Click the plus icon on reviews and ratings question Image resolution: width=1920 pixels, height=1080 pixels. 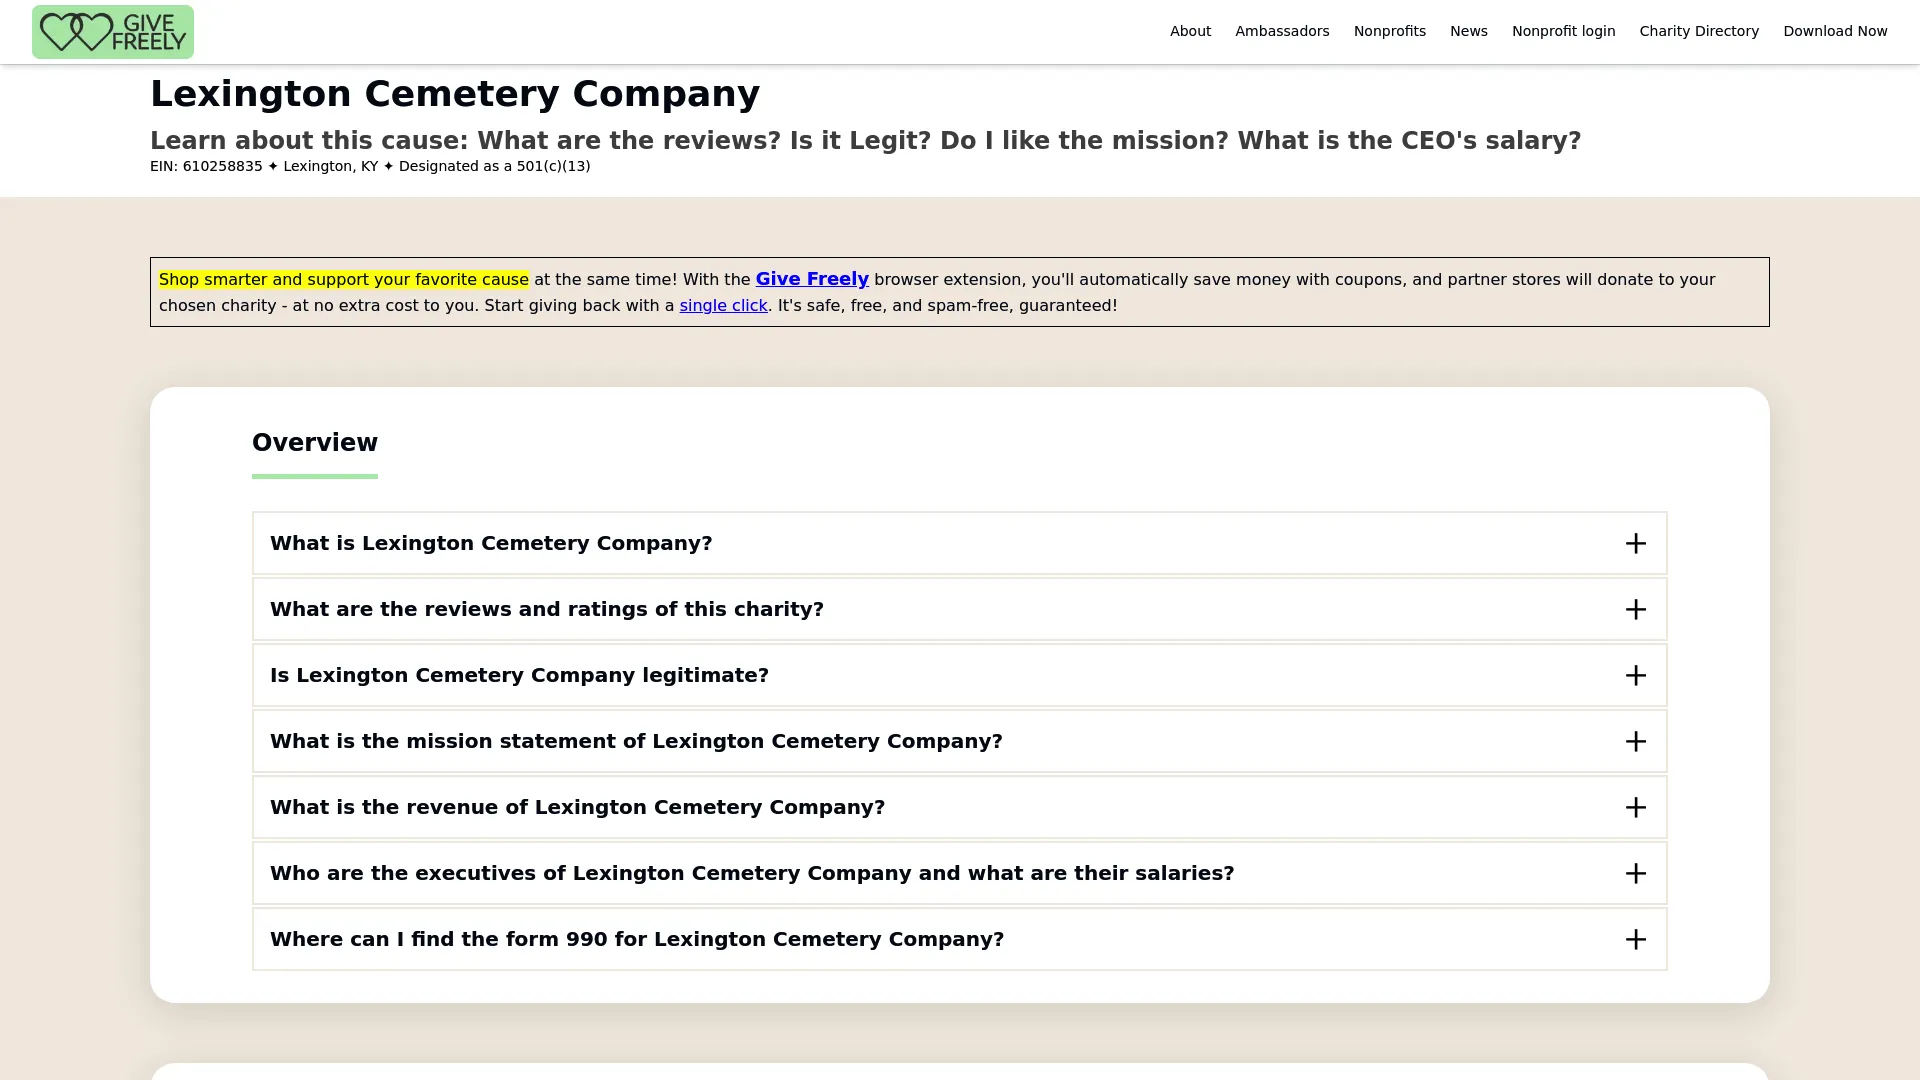[x=1636, y=609]
